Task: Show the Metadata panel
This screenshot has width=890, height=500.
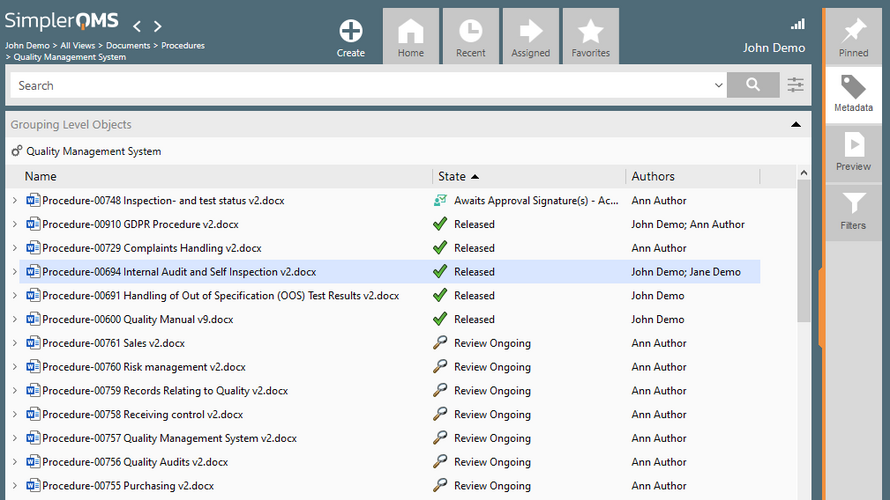Action: point(853,94)
